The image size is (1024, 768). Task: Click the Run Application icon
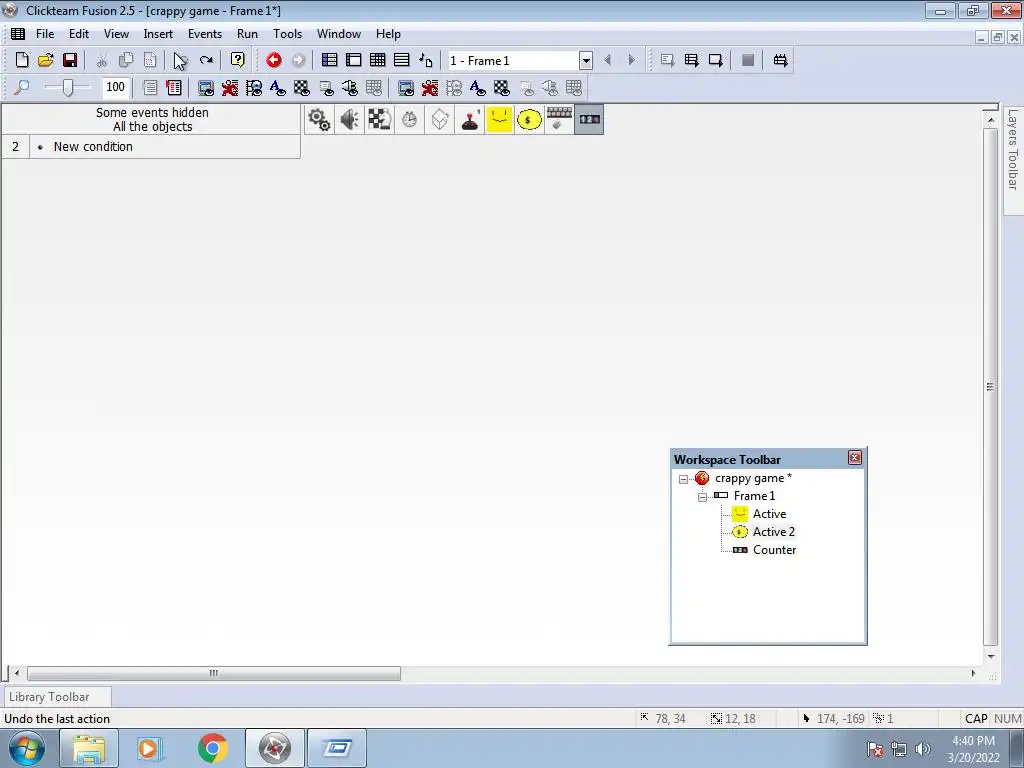pos(691,61)
